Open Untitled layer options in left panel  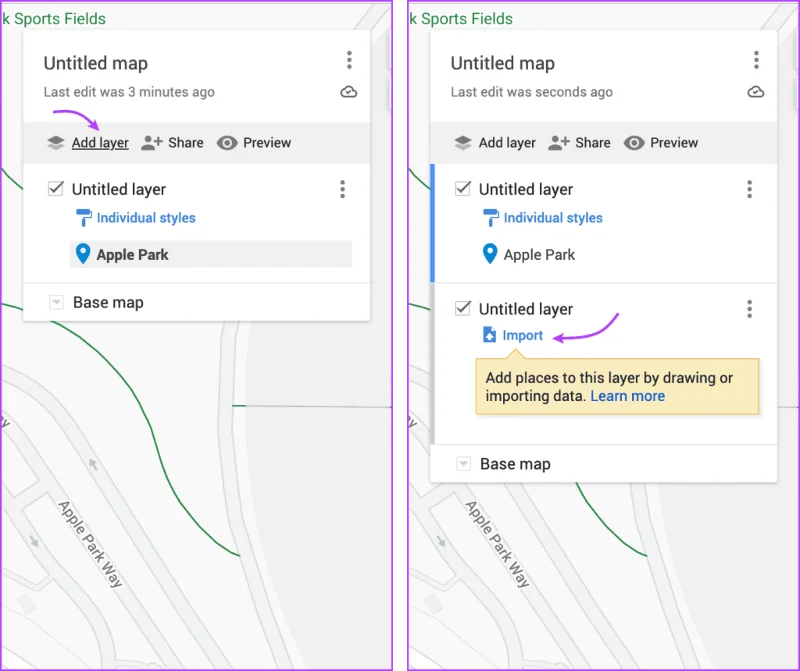343,189
